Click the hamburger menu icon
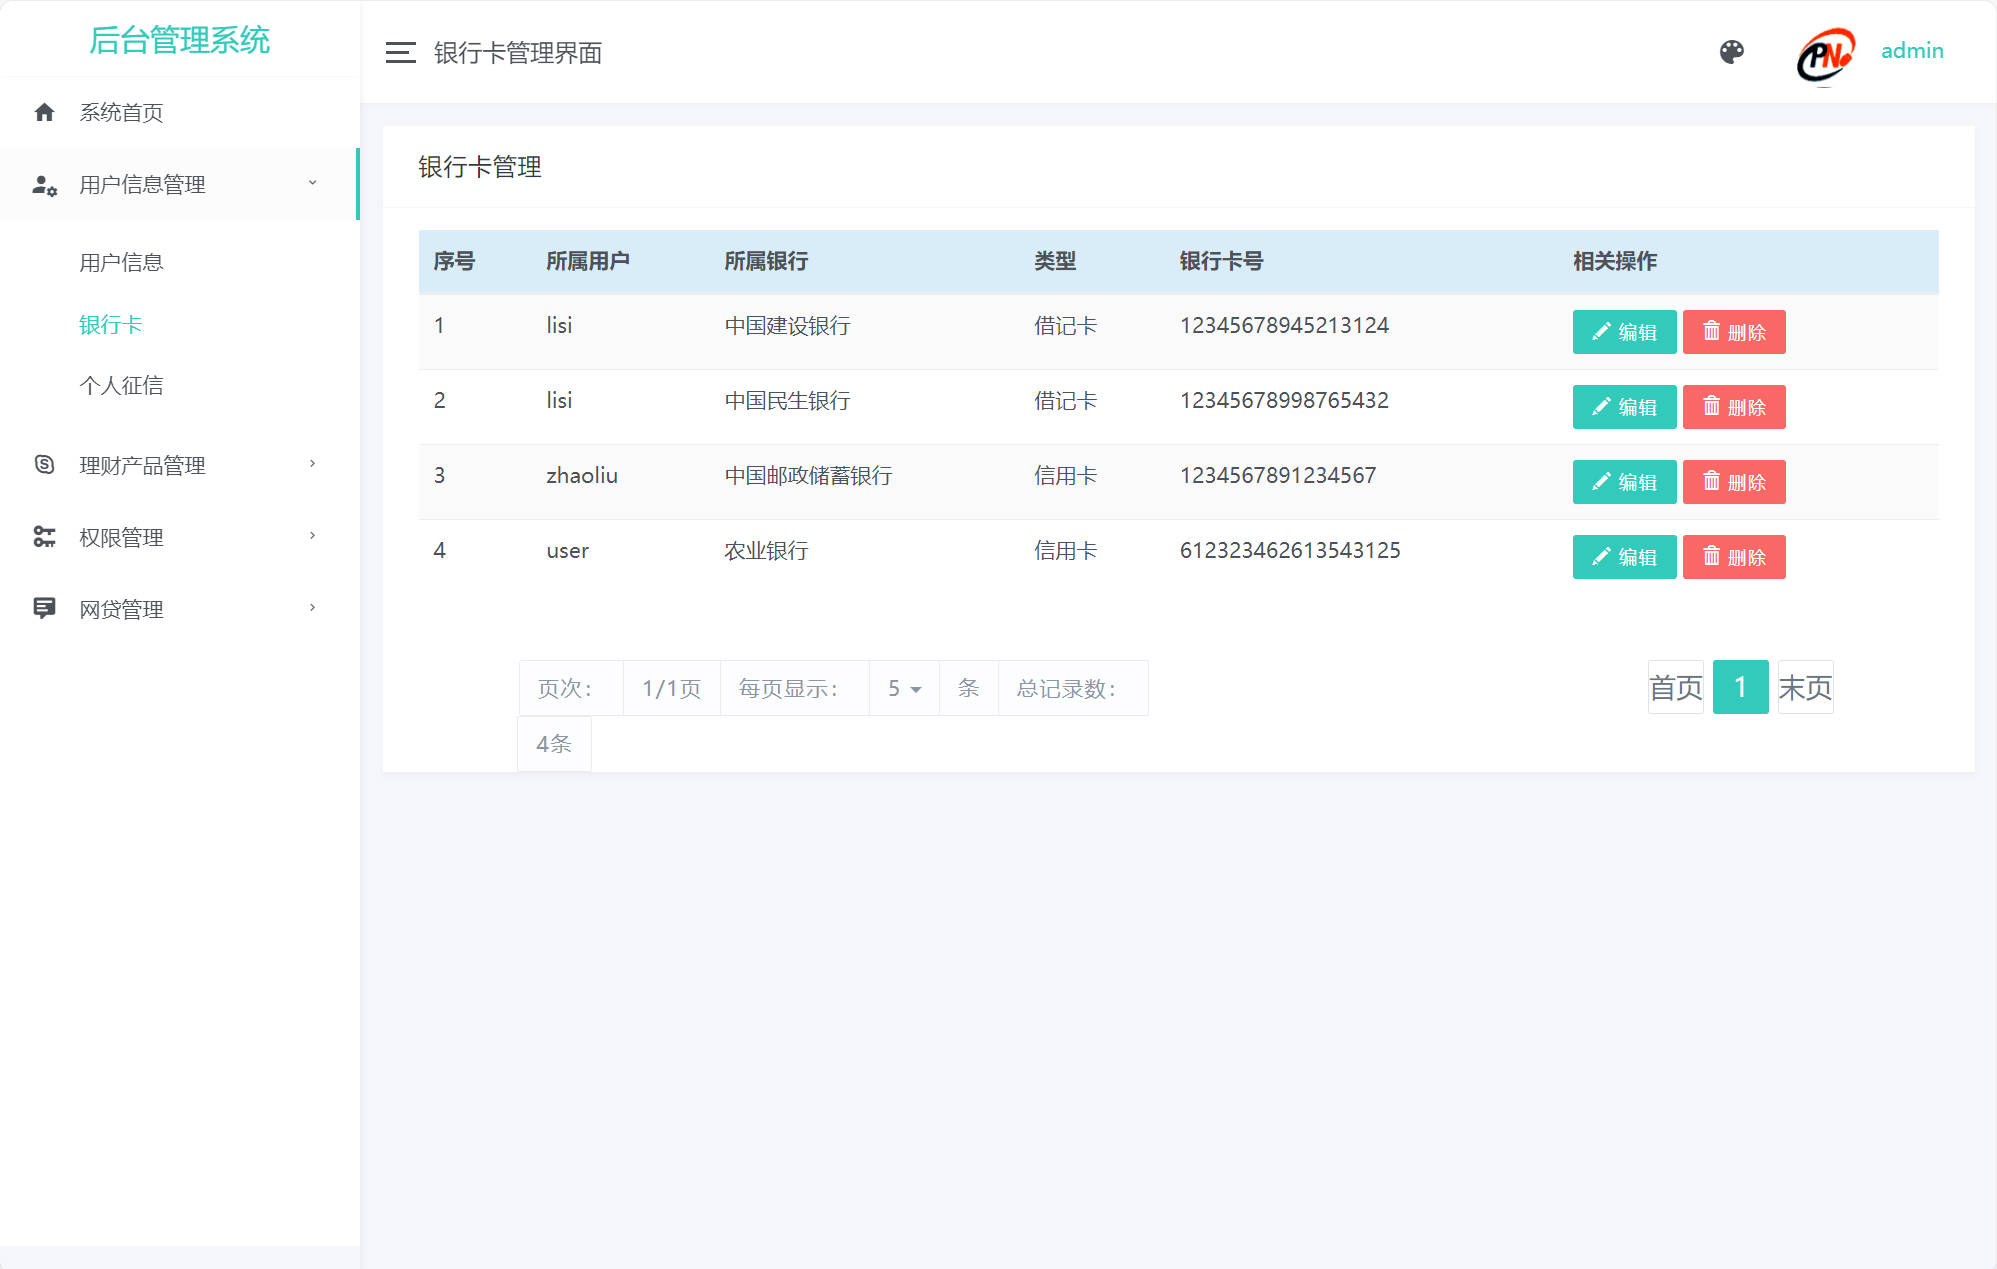This screenshot has height=1269, width=1997. click(x=399, y=52)
